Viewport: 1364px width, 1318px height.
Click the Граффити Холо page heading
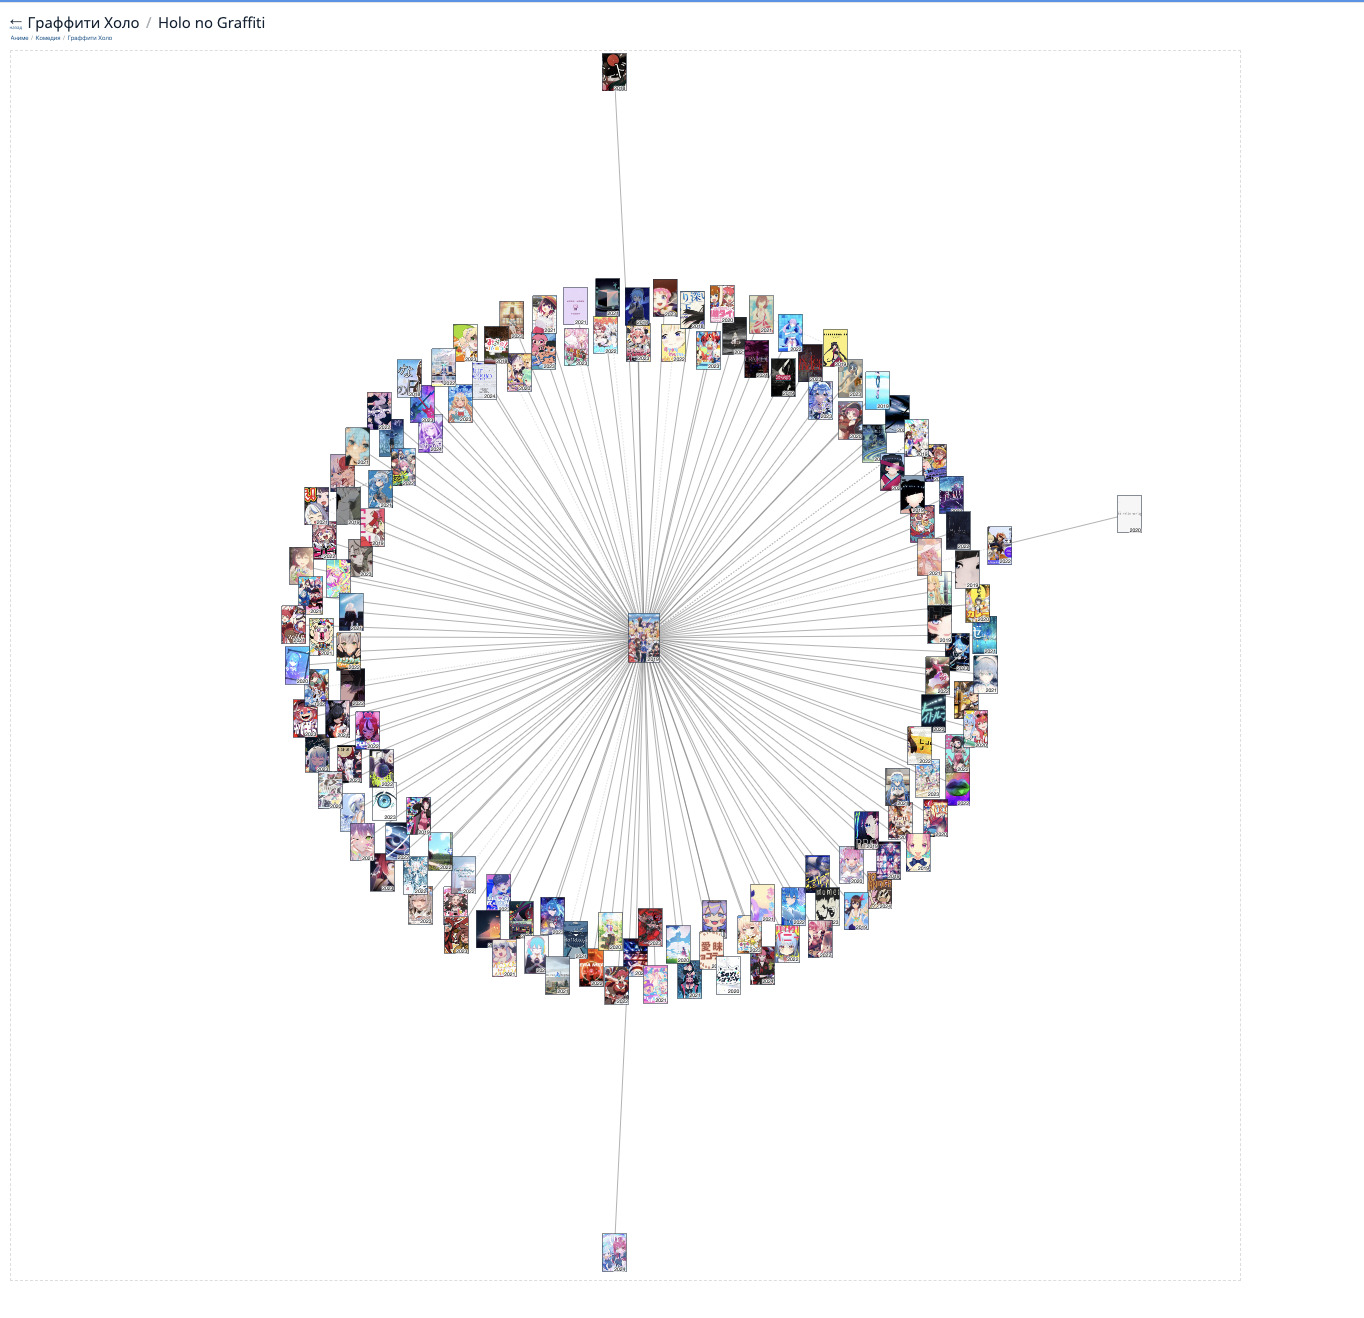coord(83,23)
